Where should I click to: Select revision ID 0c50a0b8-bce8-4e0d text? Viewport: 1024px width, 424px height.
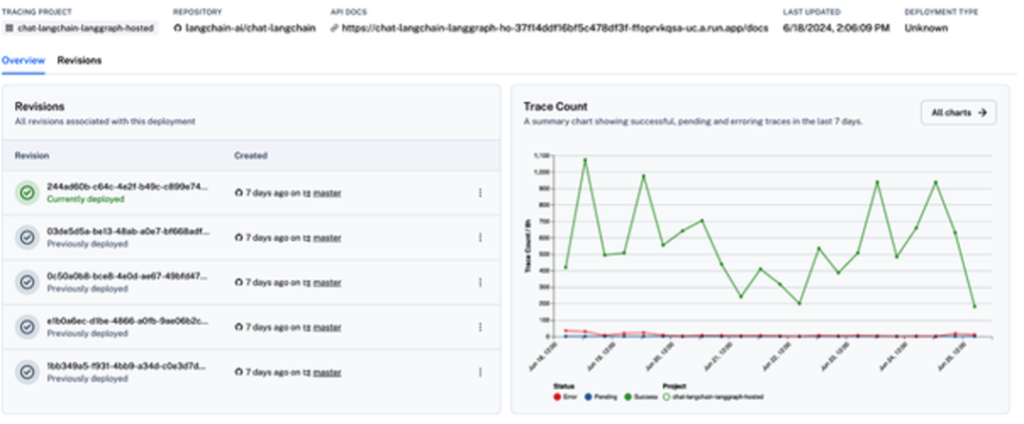127,276
